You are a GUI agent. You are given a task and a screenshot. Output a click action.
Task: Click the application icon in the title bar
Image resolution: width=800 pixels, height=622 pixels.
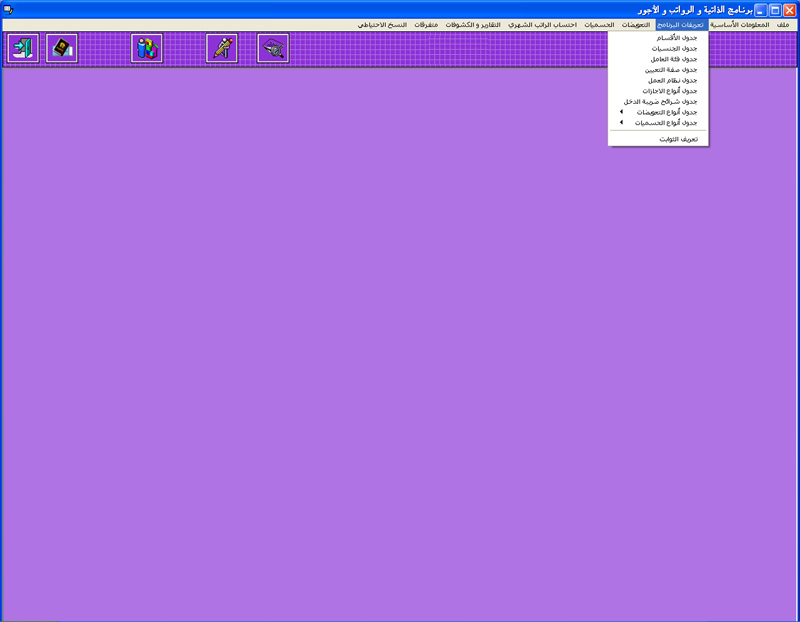coord(9,9)
